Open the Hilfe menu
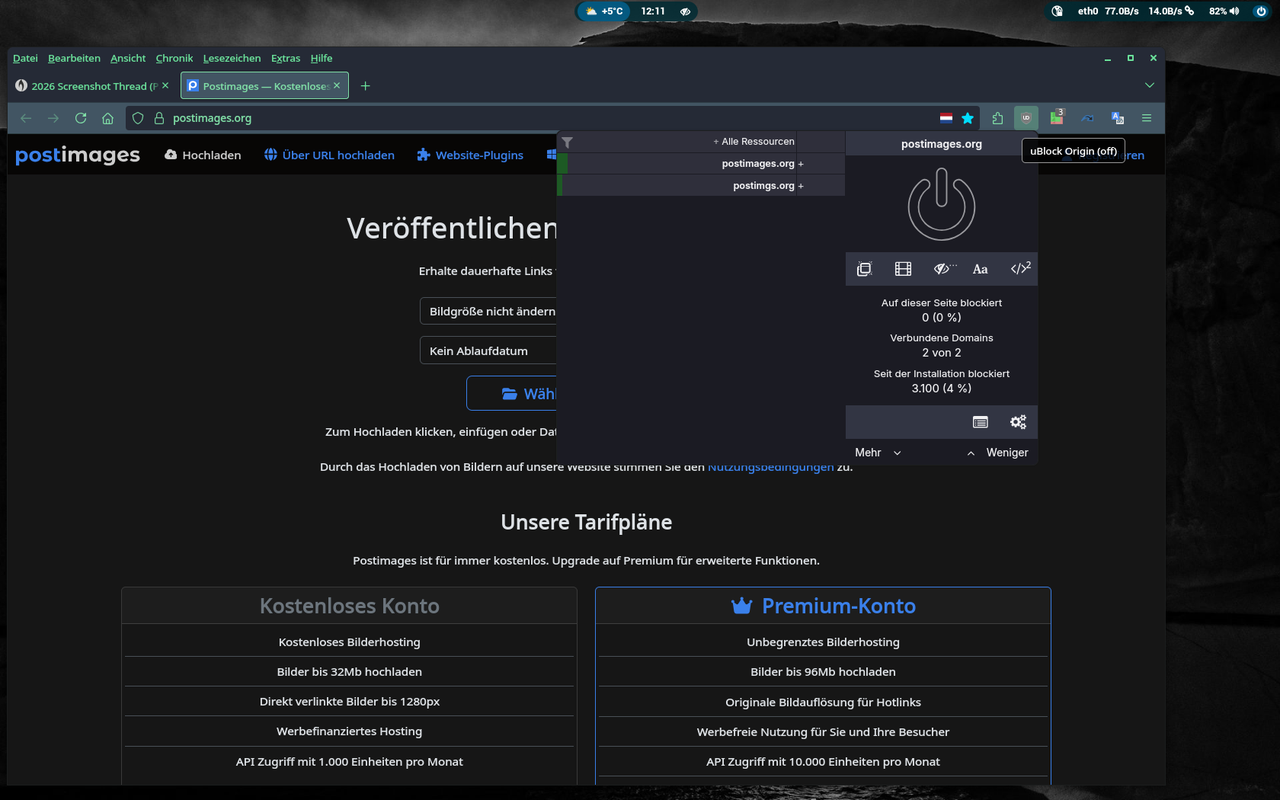Image resolution: width=1280 pixels, height=800 pixels. pos(321,58)
